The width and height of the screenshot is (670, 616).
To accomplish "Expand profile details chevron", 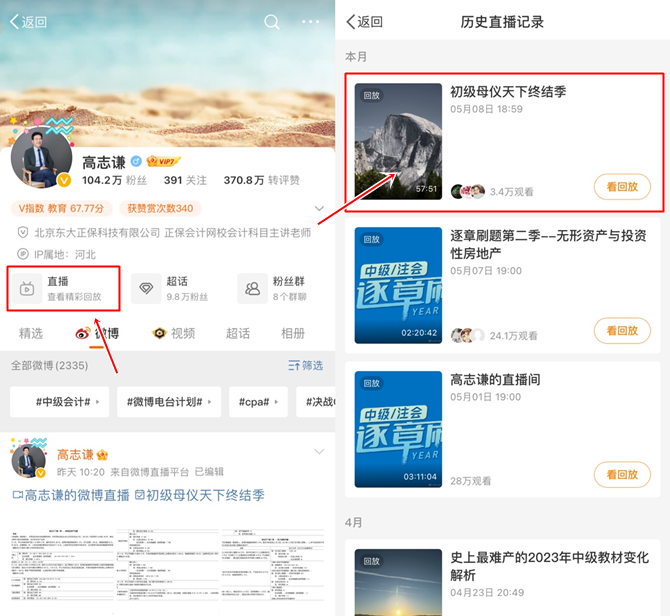I will point(319,208).
